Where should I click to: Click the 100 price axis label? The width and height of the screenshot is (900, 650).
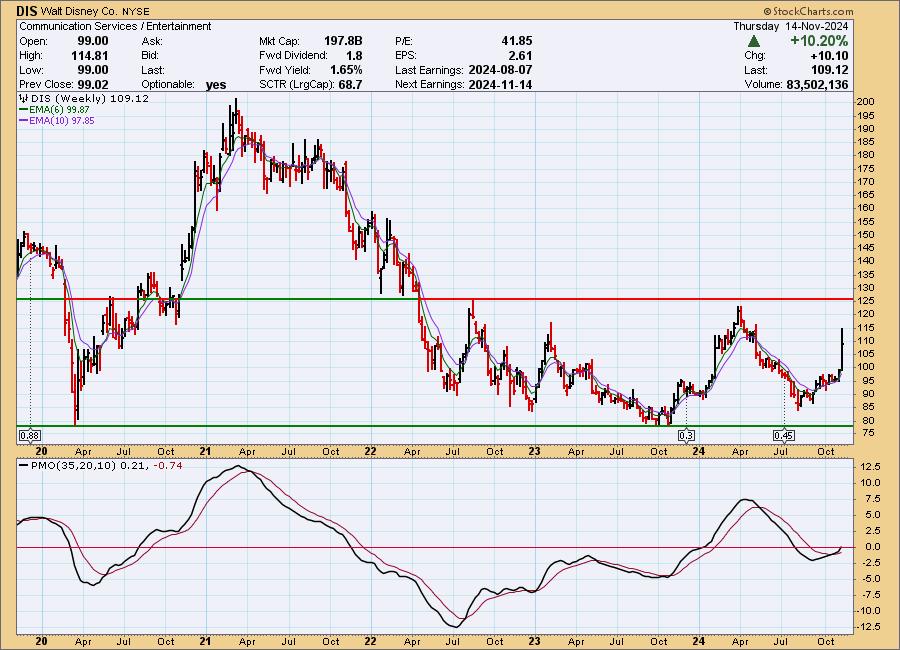(x=865, y=367)
